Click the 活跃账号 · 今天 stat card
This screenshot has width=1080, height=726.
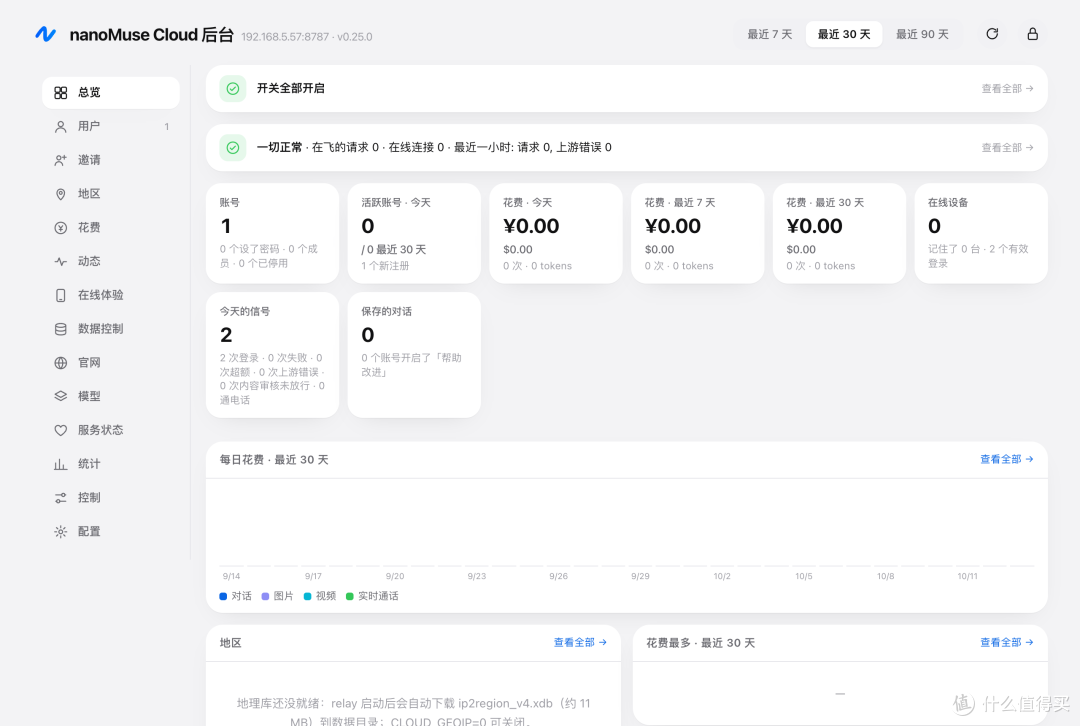[414, 233]
